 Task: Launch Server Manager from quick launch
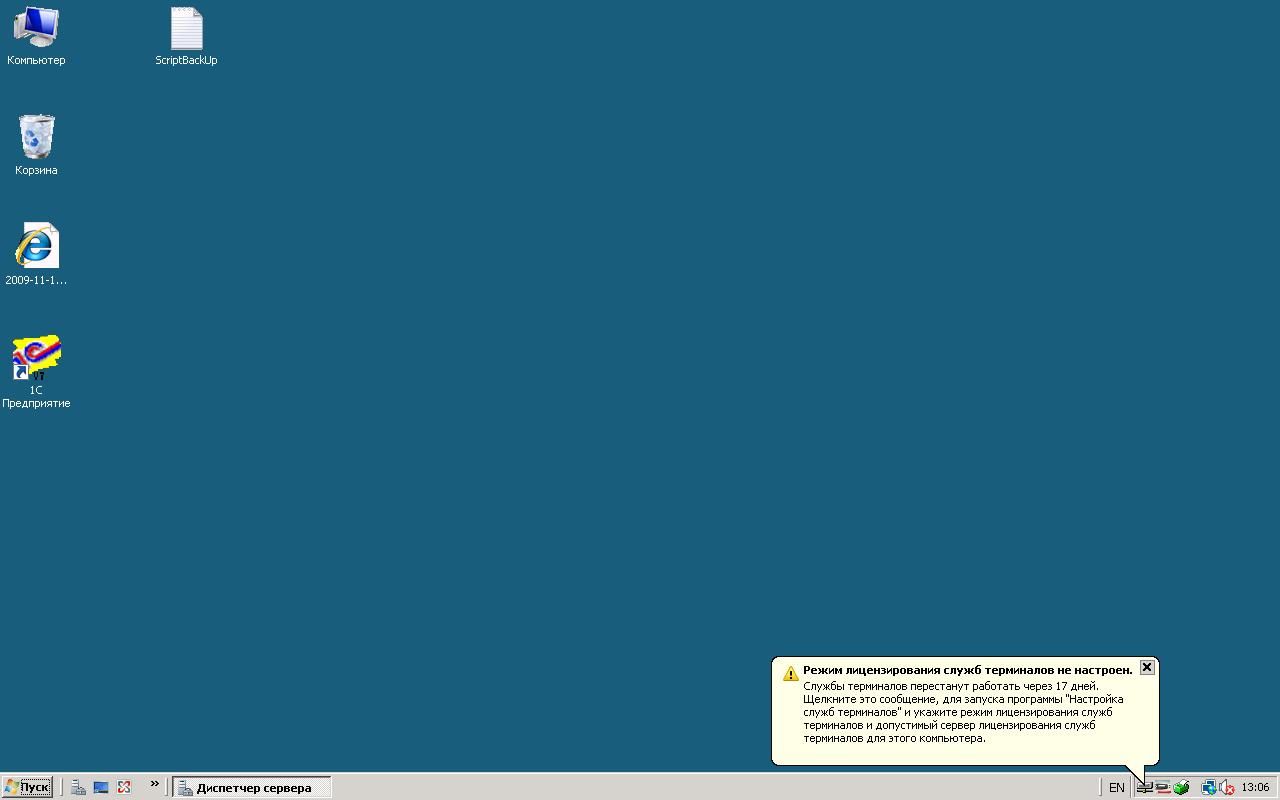tap(78, 788)
